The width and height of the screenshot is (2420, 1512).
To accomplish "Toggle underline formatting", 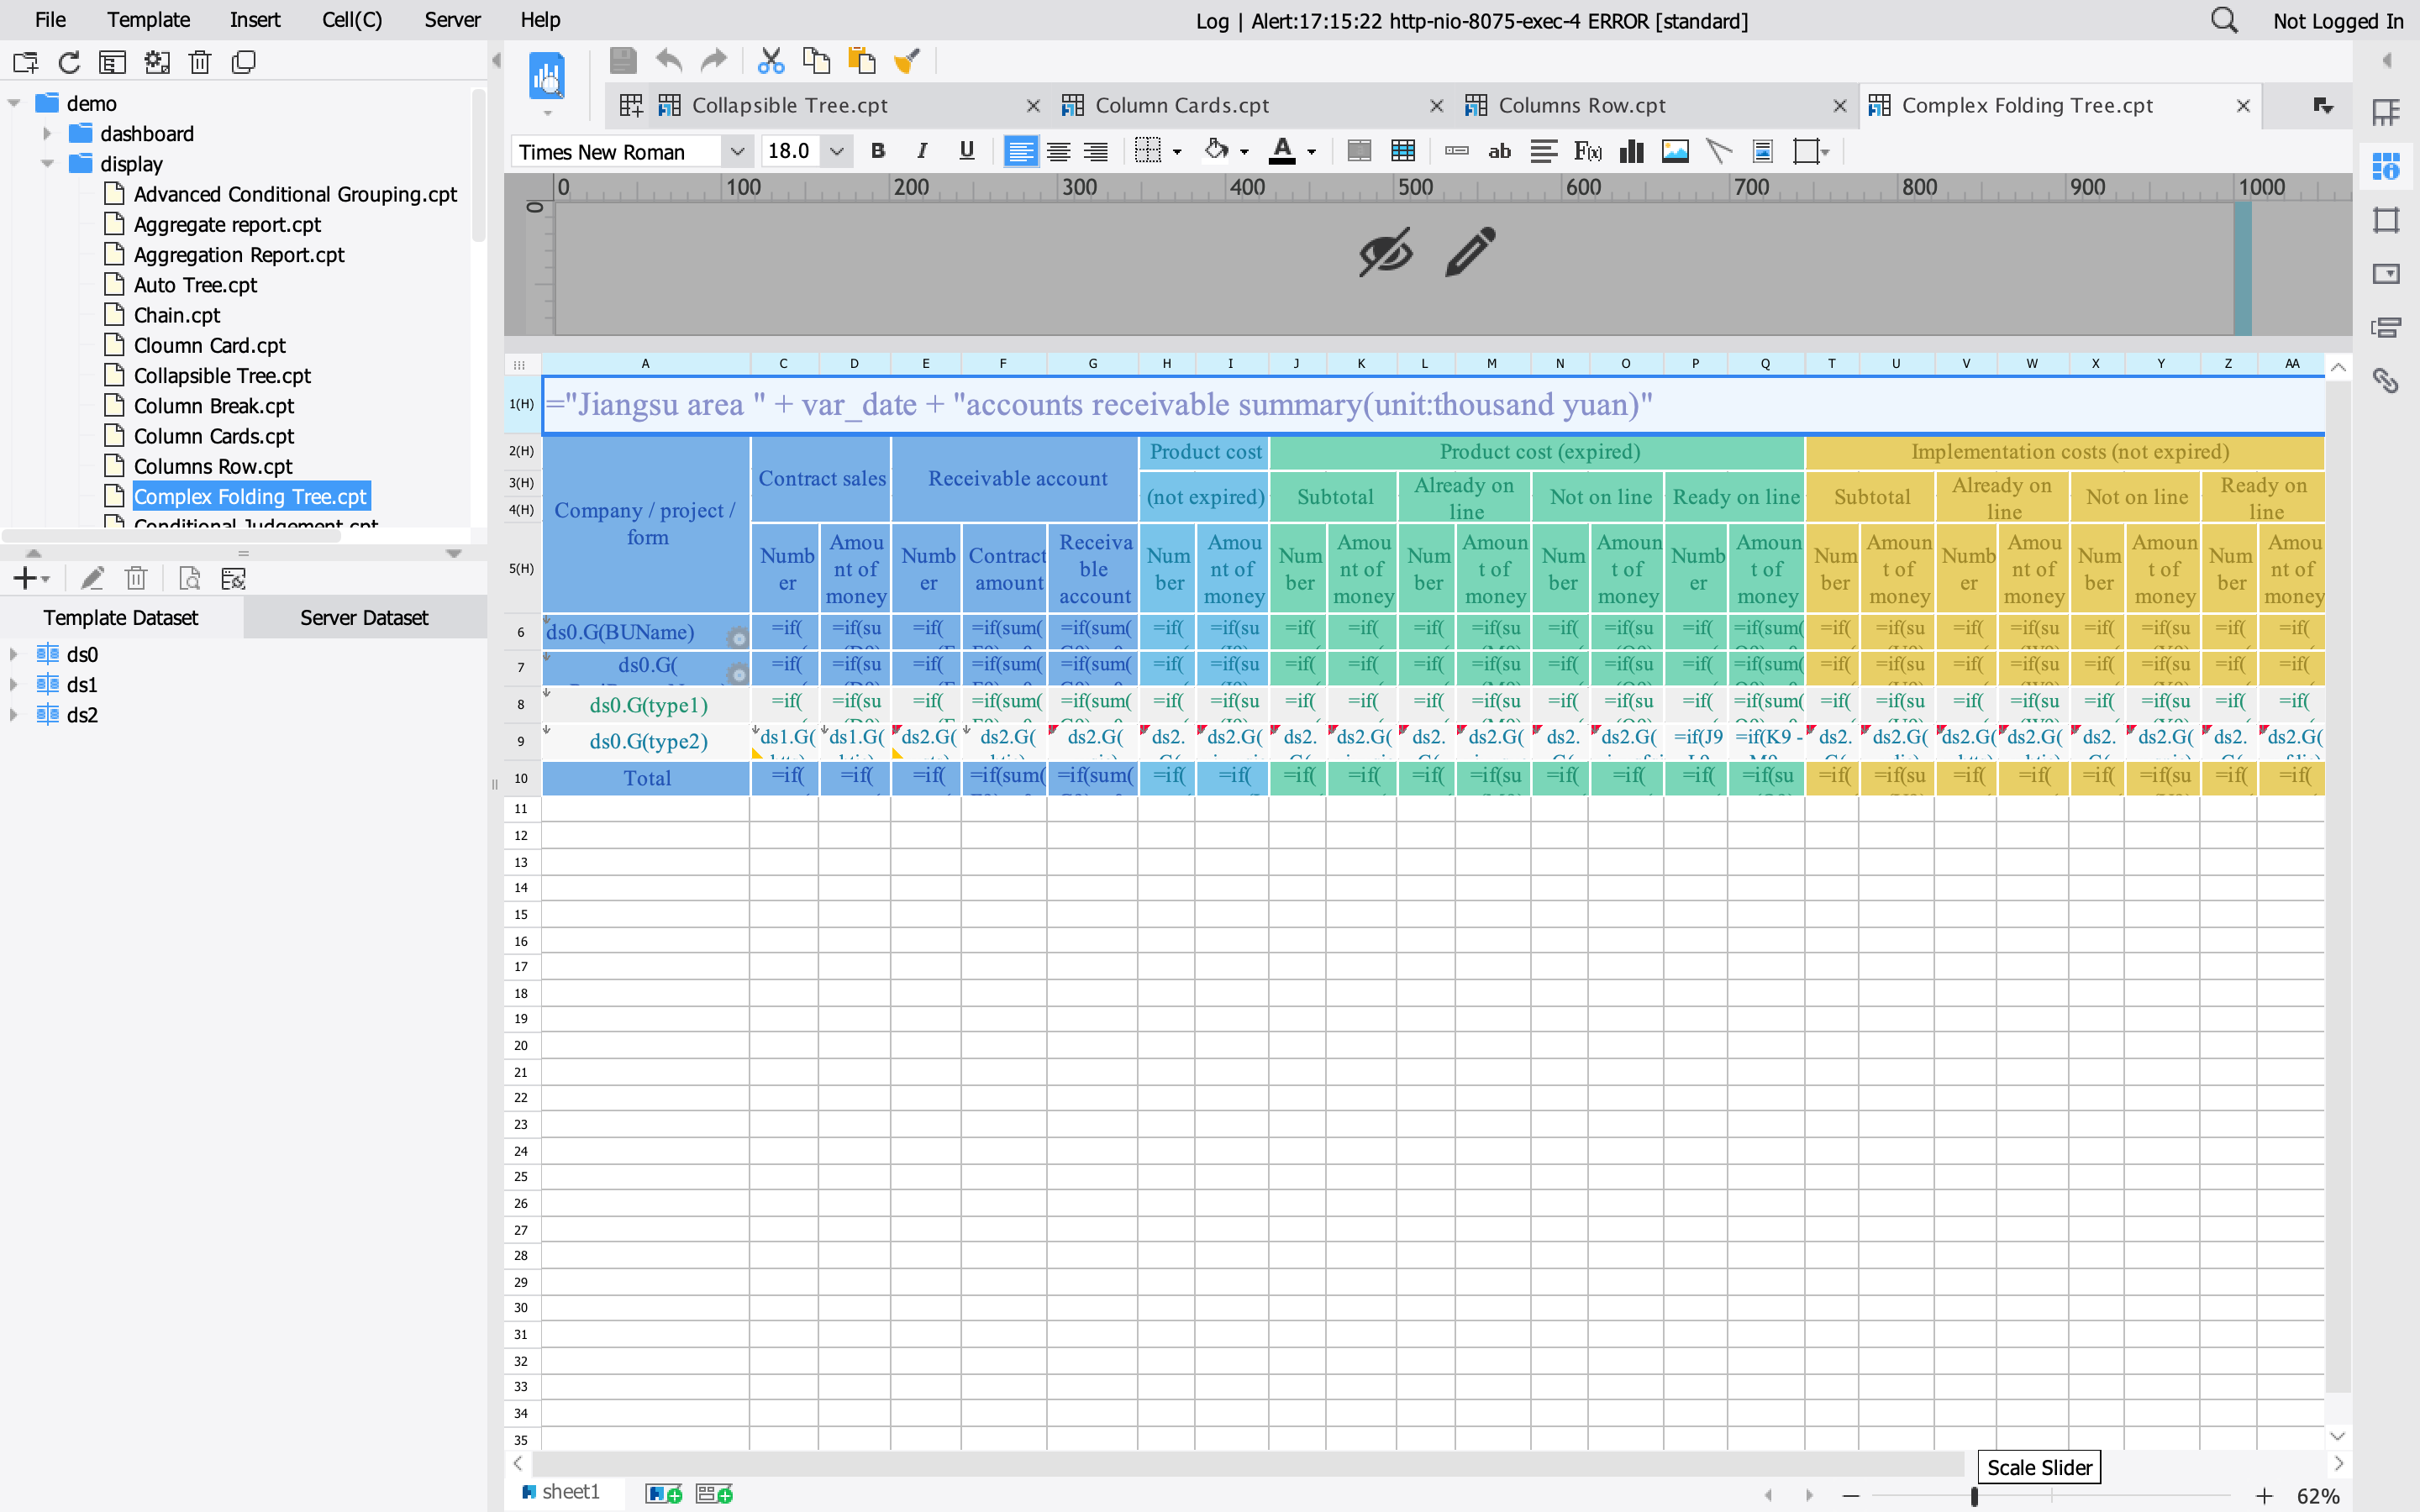I will pos(965,151).
